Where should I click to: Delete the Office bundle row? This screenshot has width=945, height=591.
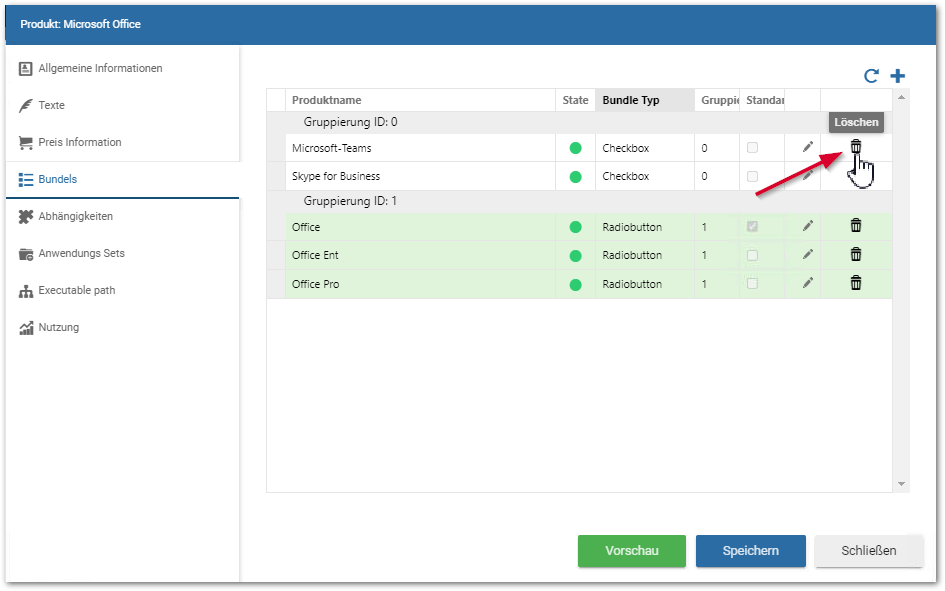coord(856,225)
